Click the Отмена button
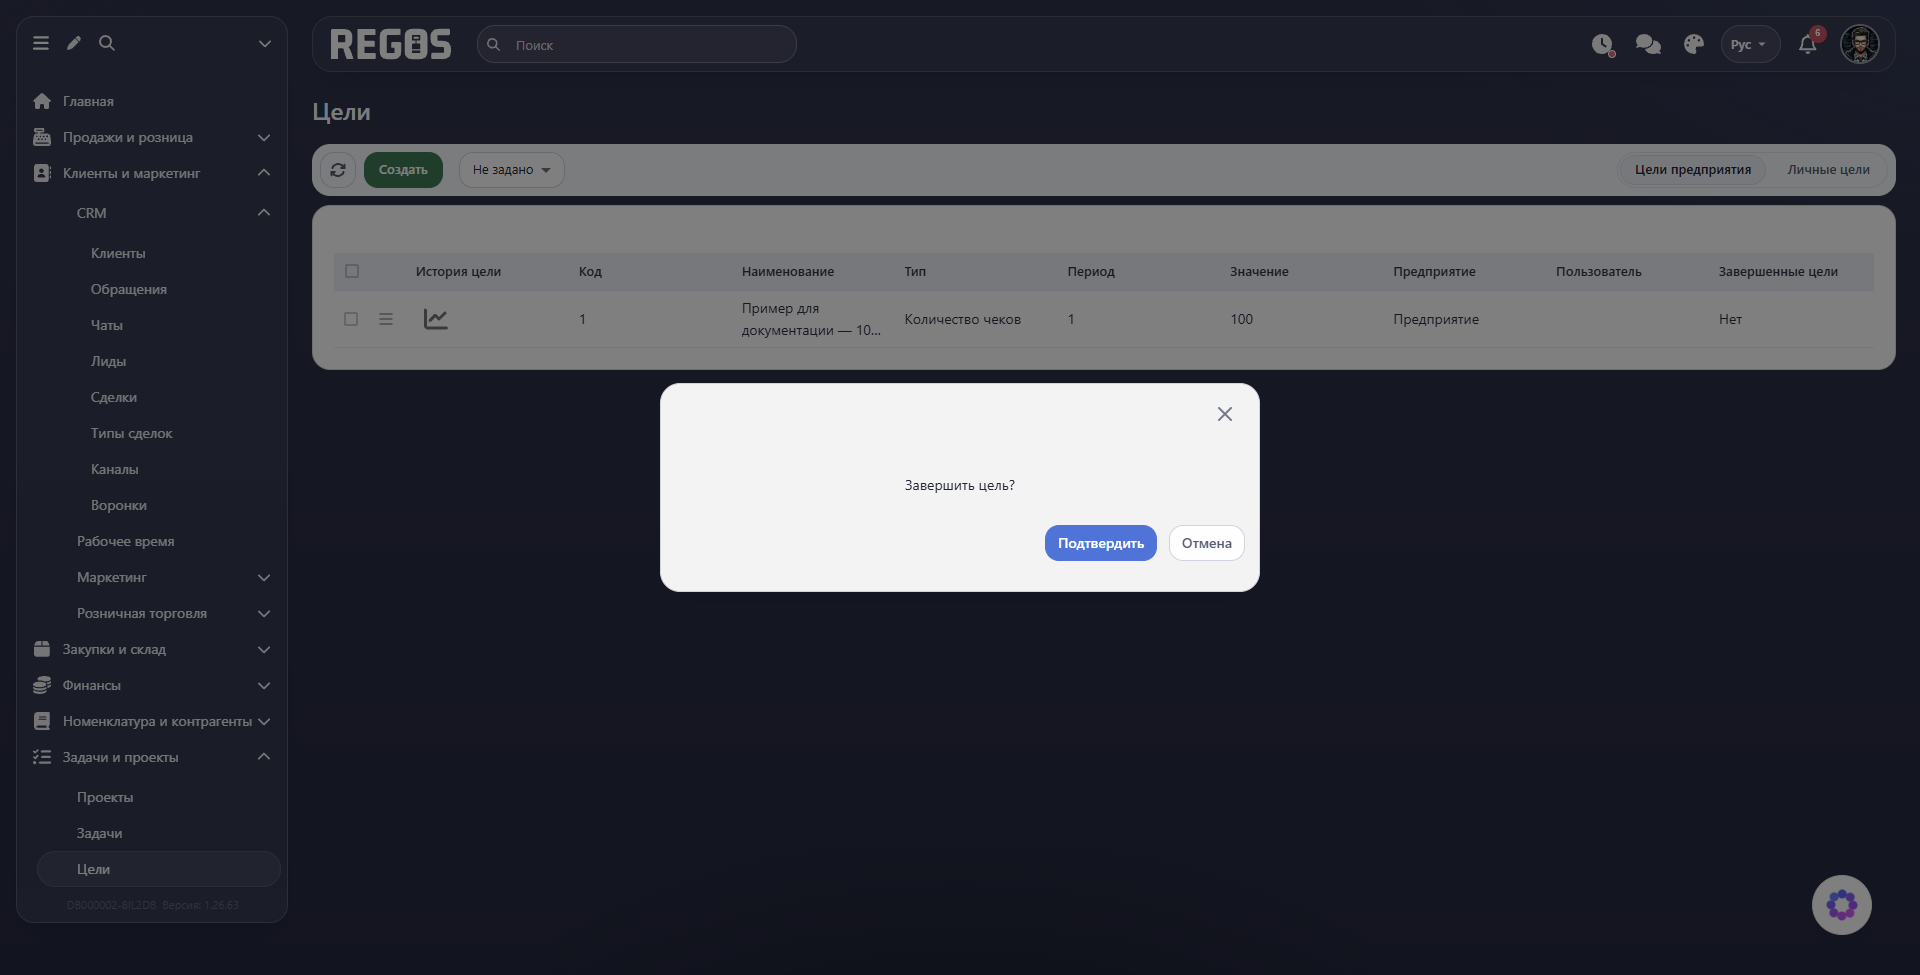The height and width of the screenshot is (975, 1920). click(x=1207, y=543)
